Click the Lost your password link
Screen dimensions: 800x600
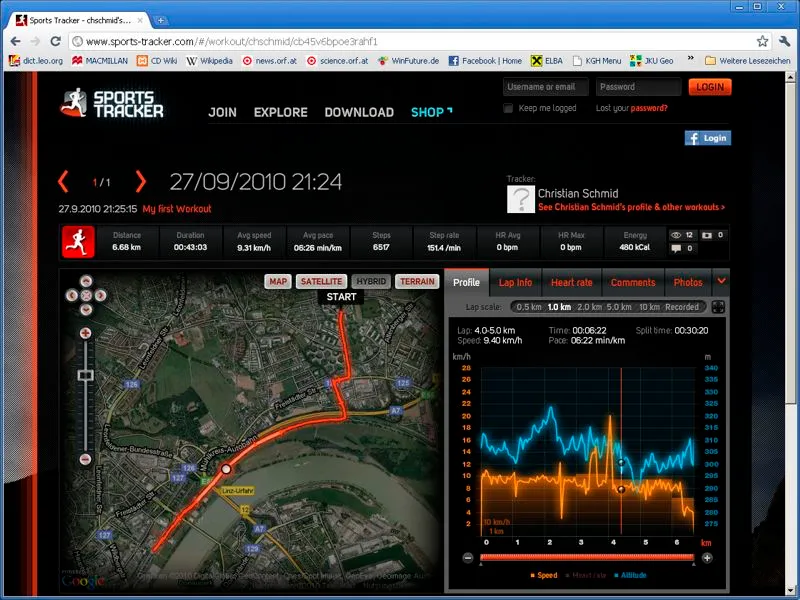coord(632,108)
